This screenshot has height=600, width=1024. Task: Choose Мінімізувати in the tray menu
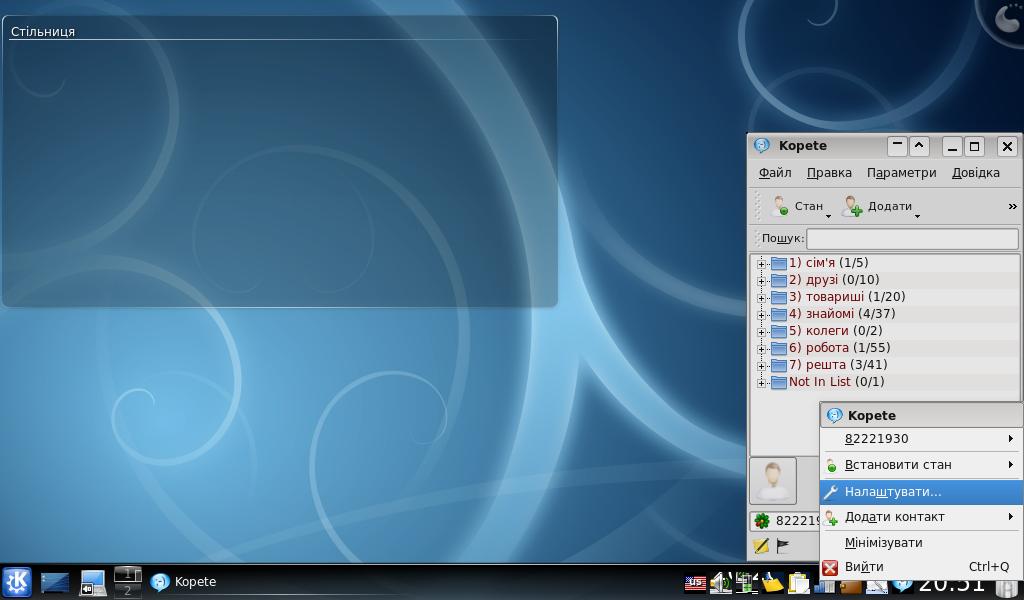tap(921, 543)
